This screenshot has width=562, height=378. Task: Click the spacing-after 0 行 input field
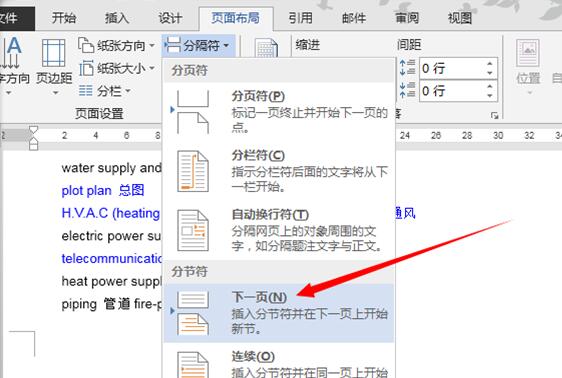(452, 91)
